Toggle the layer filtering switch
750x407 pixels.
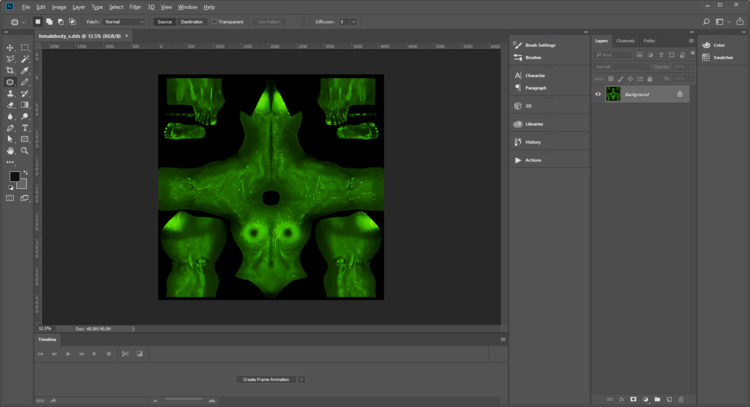[x=692, y=54]
